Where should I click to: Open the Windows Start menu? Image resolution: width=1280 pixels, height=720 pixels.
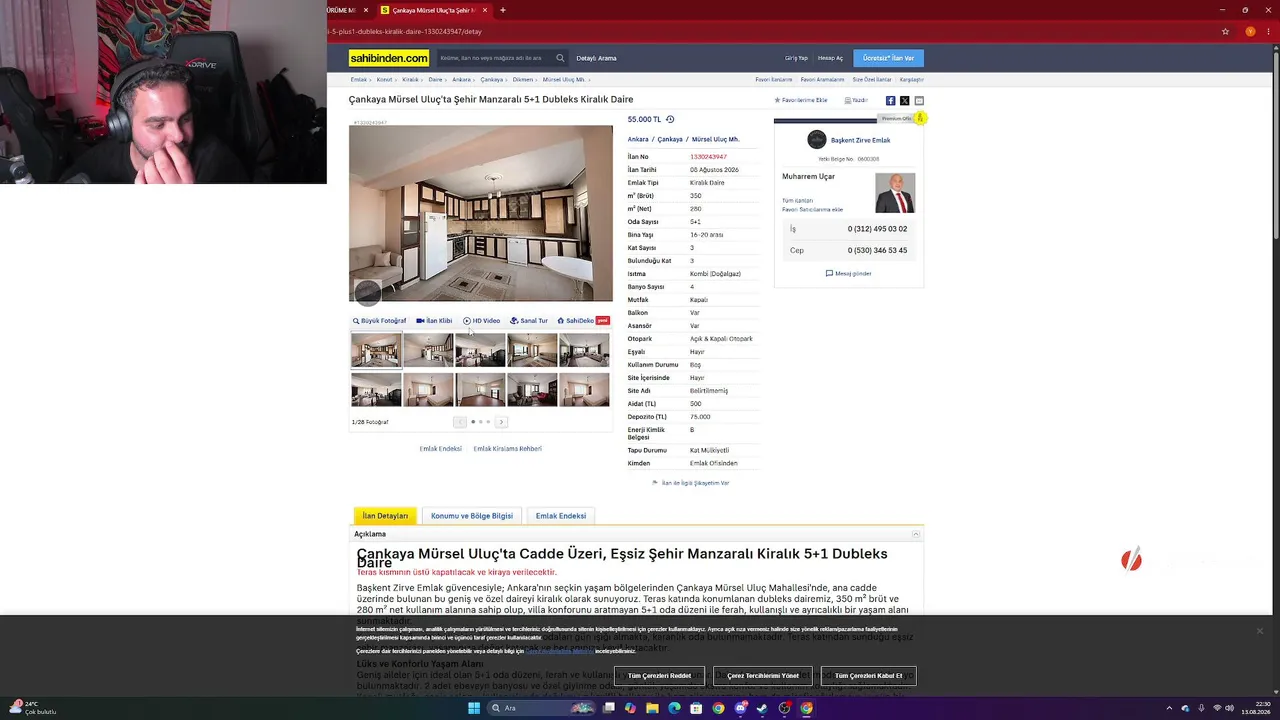pyautogui.click(x=474, y=708)
